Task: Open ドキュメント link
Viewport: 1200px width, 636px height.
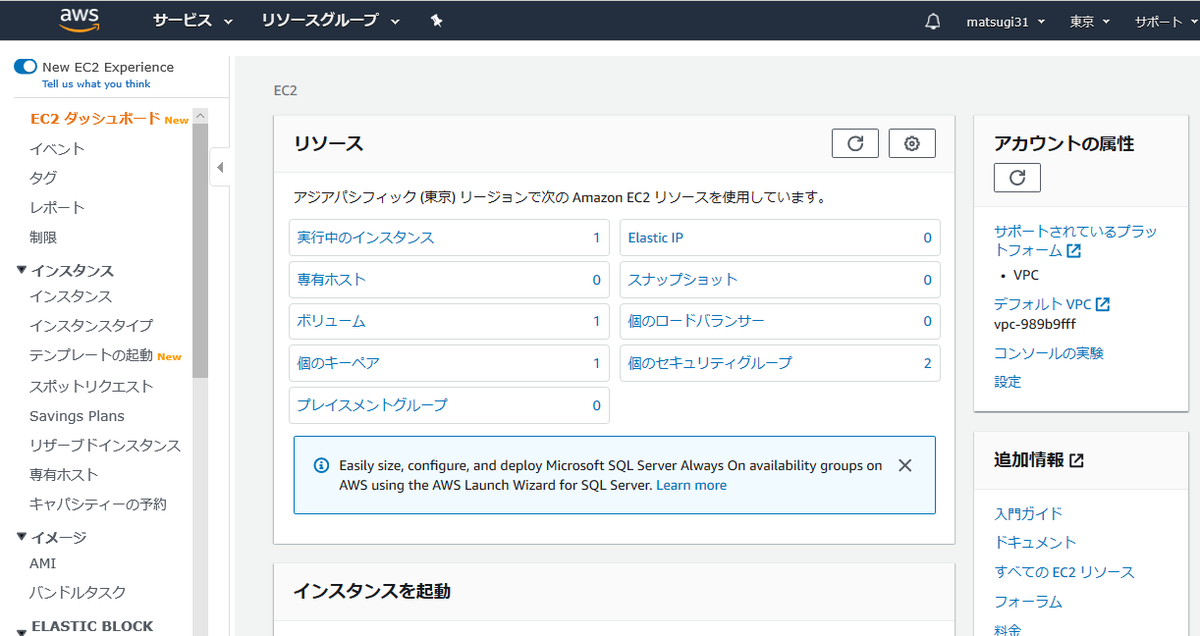Action: tap(1036, 542)
